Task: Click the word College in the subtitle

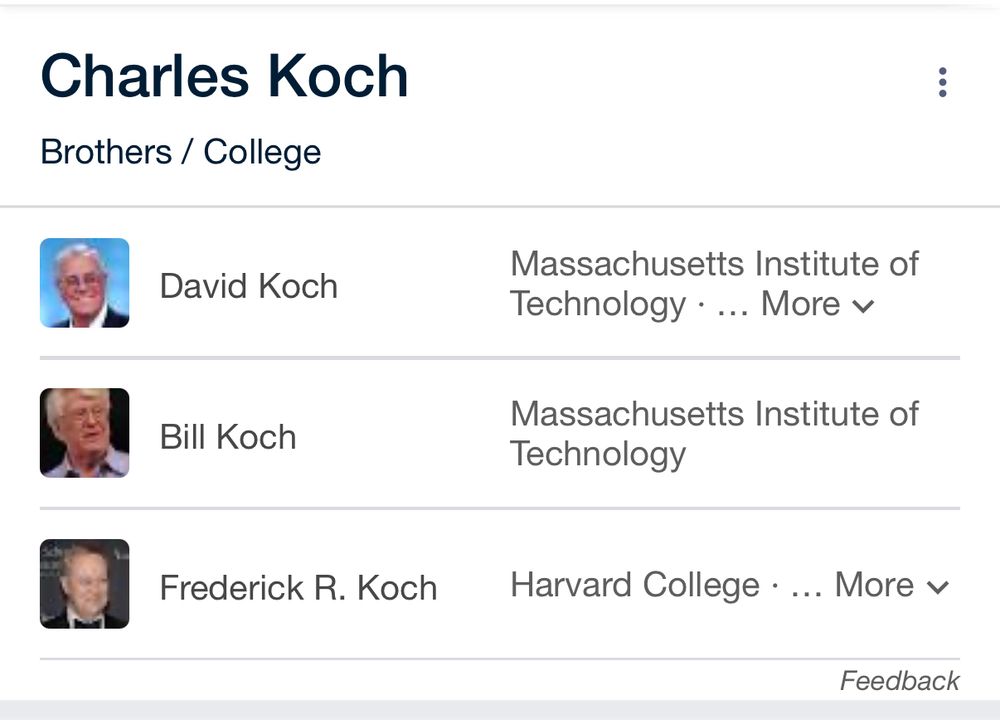Action: coord(262,152)
